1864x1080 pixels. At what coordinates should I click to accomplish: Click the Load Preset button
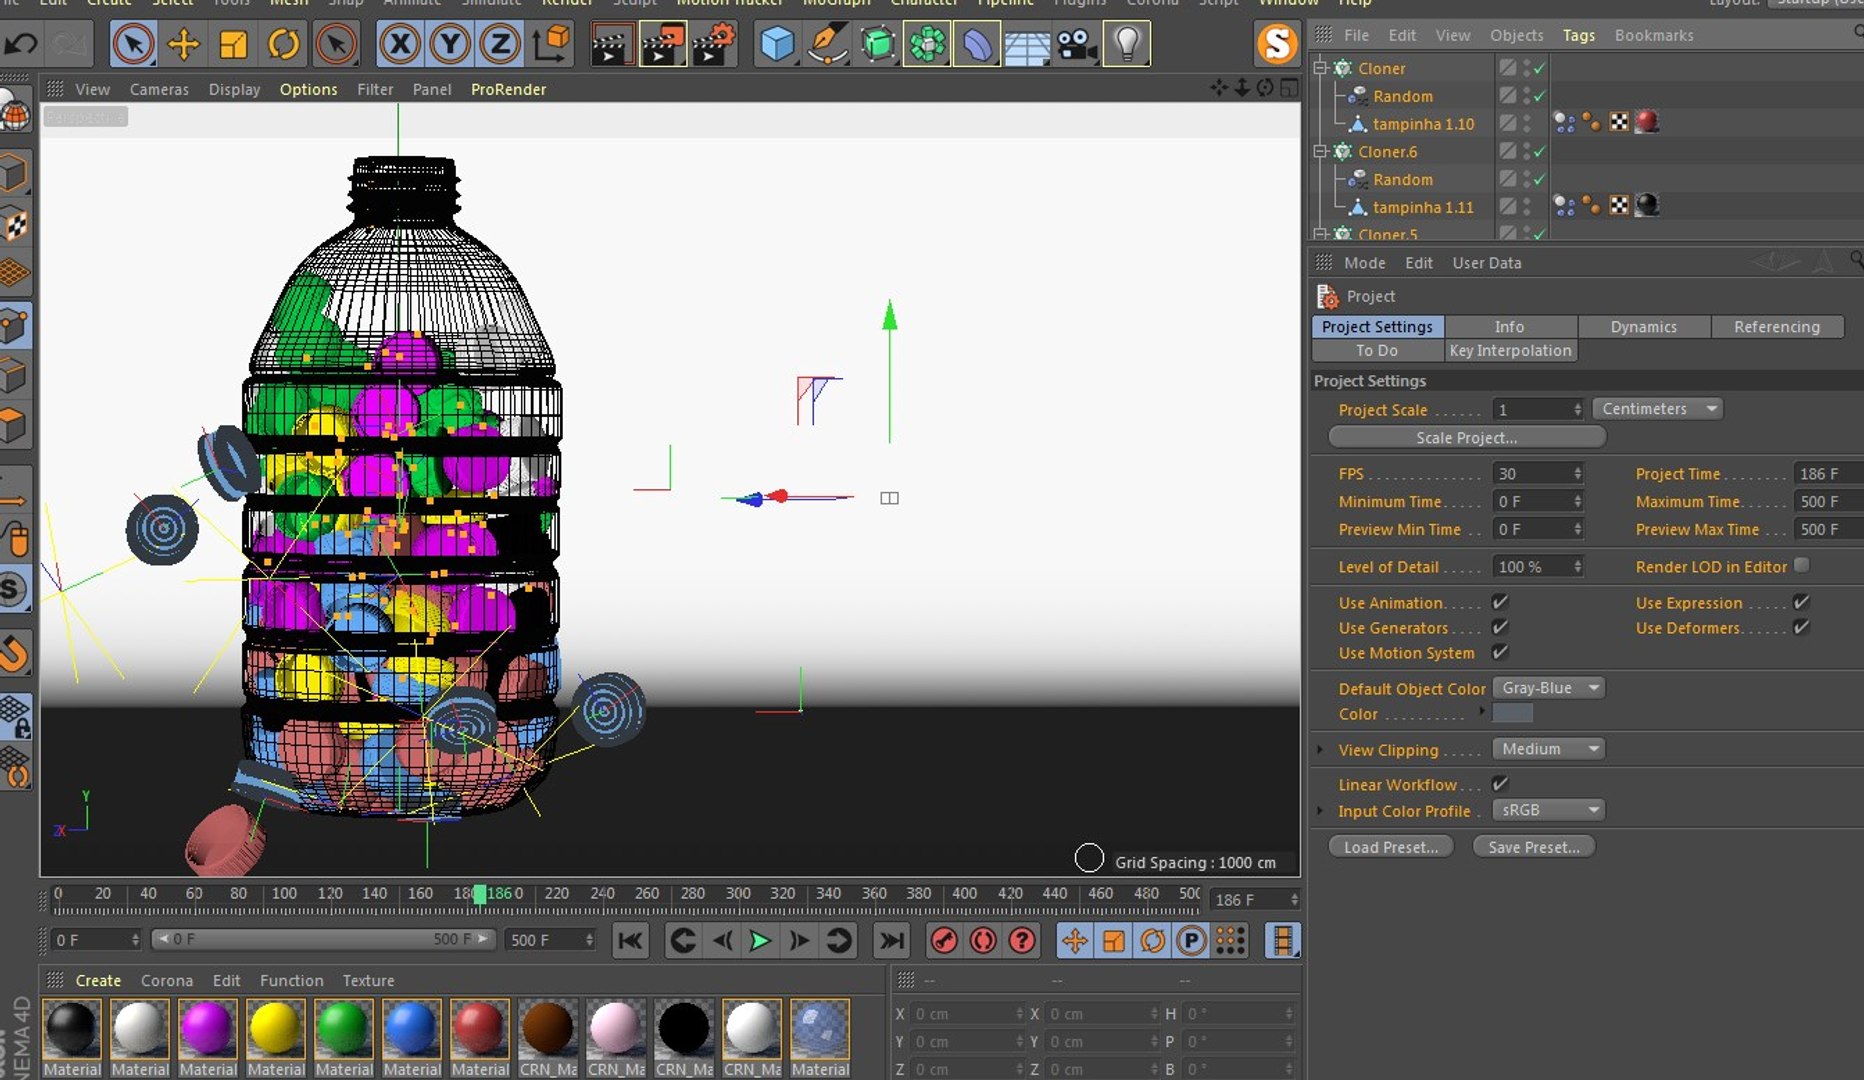[x=1391, y=847]
